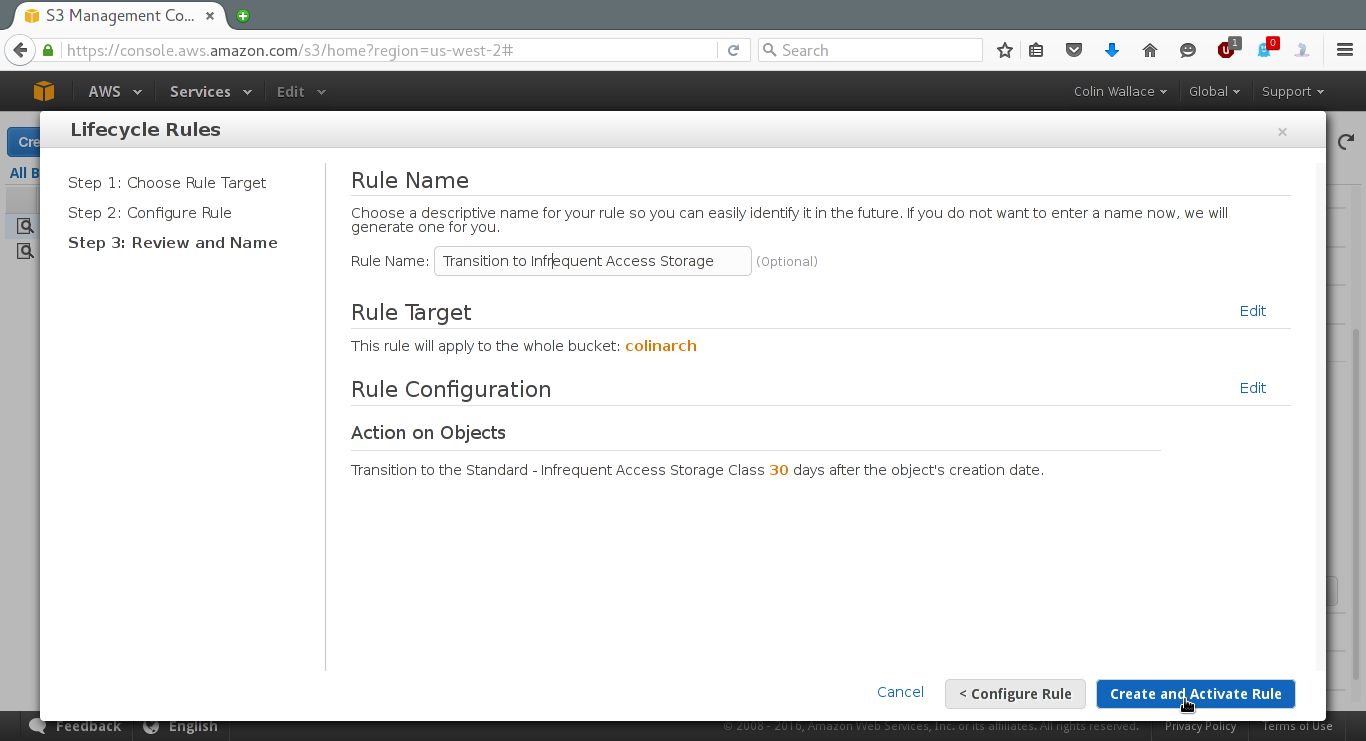Open the Firefox hamburger menu
The width and height of the screenshot is (1366, 741).
pos(1345,50)
